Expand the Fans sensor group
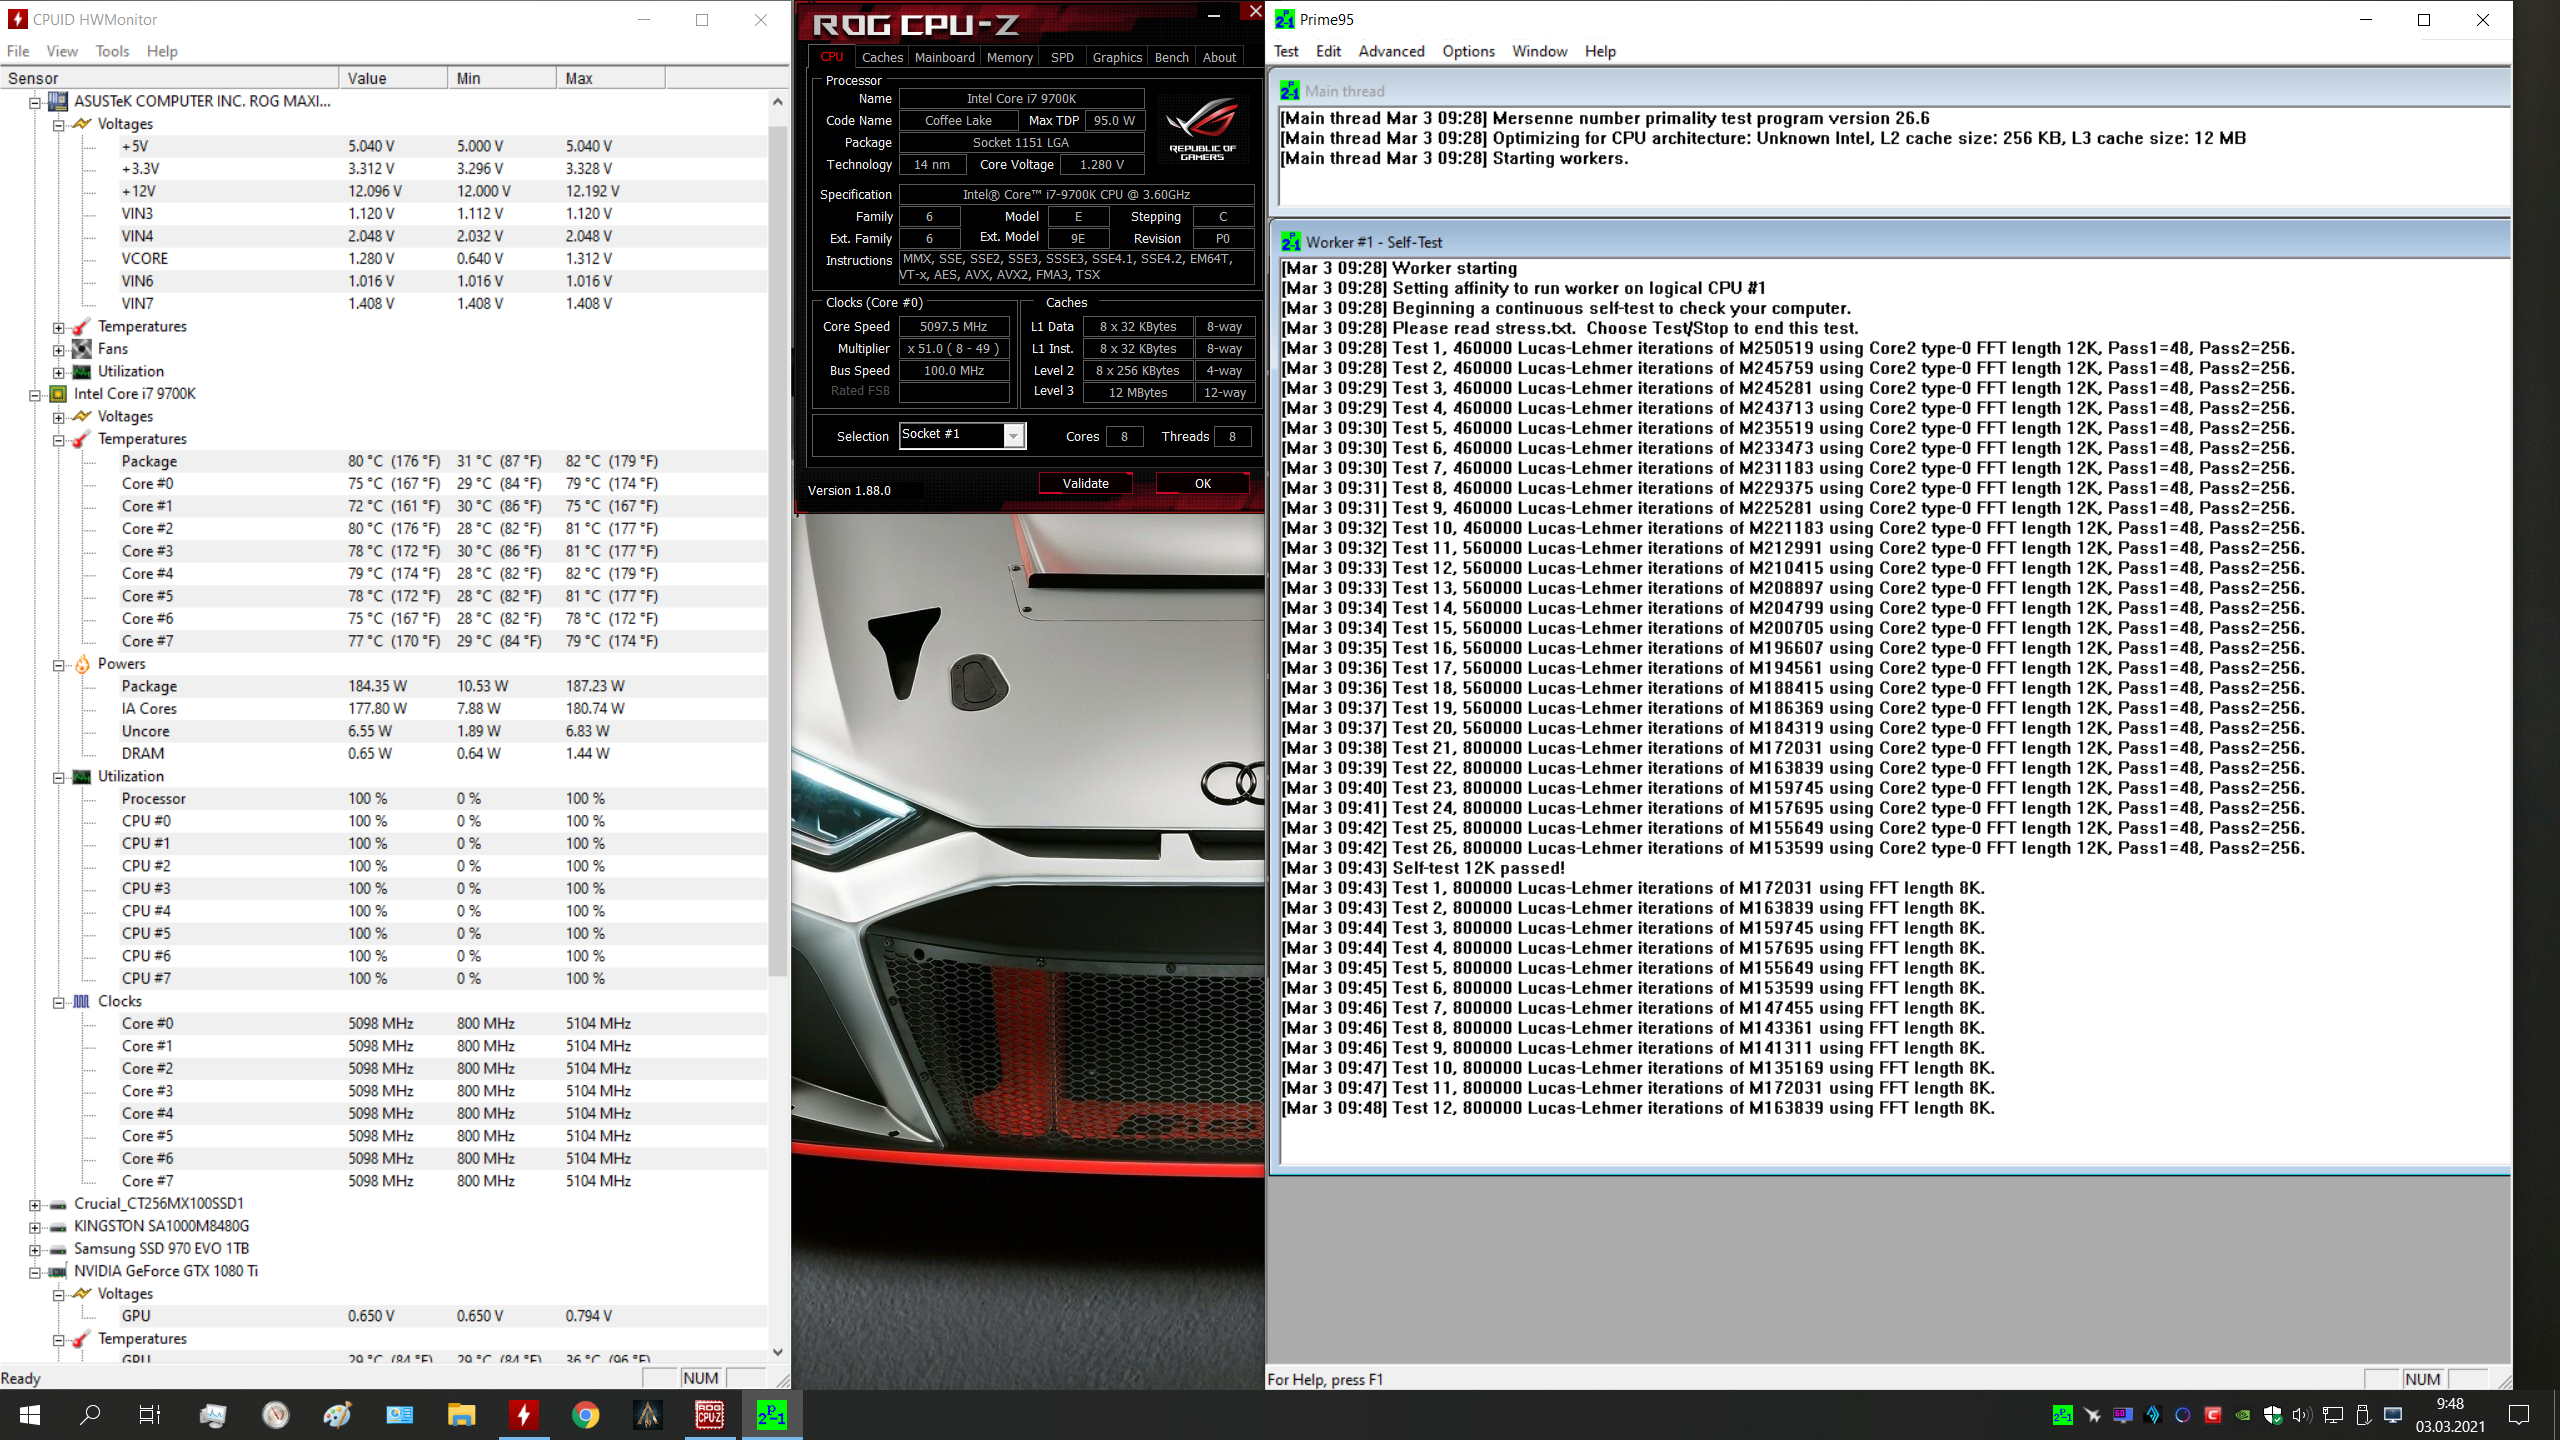The image size is (2560, 1440). click(x=59, y=349)
